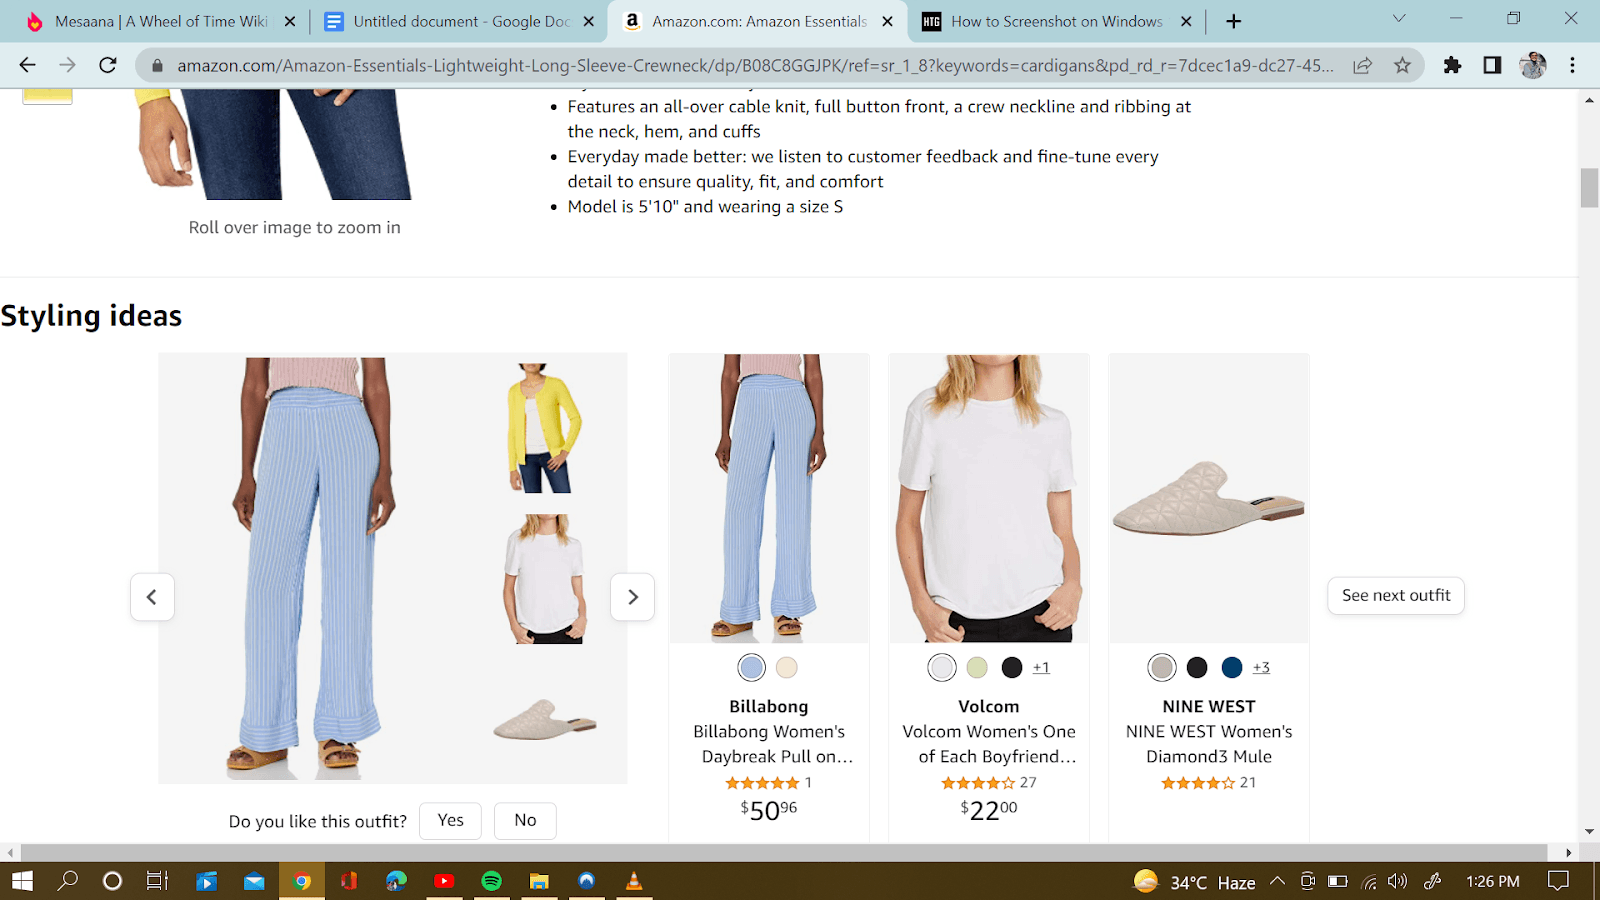
Task: Select the green Volcom tee color
Action: [x=976, y=667]
